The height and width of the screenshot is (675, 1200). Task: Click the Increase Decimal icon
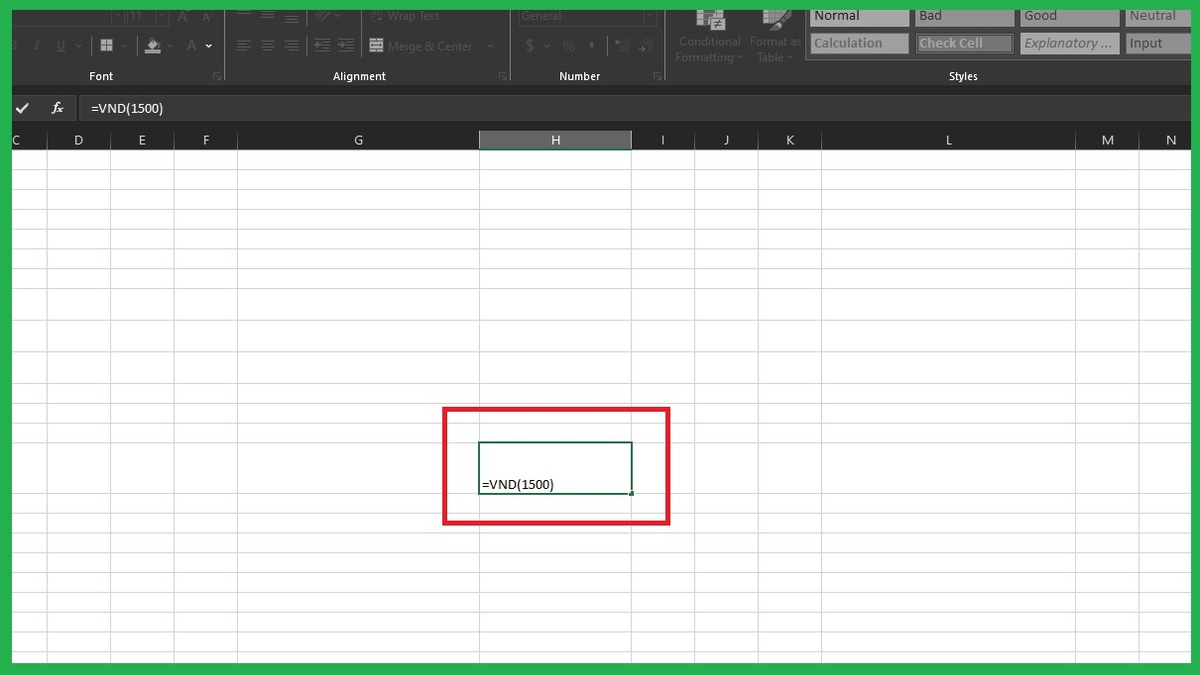(x=621, y=45)
